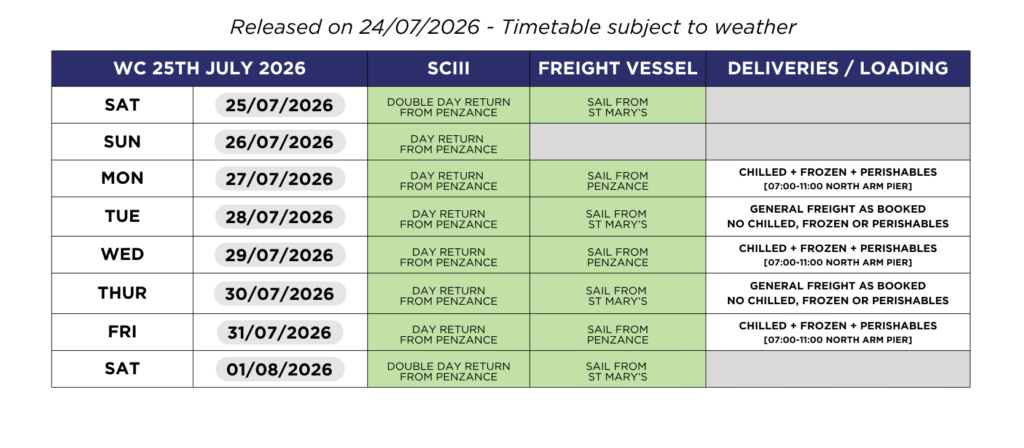Click the Released on 24/07/2026 title text

513,27
